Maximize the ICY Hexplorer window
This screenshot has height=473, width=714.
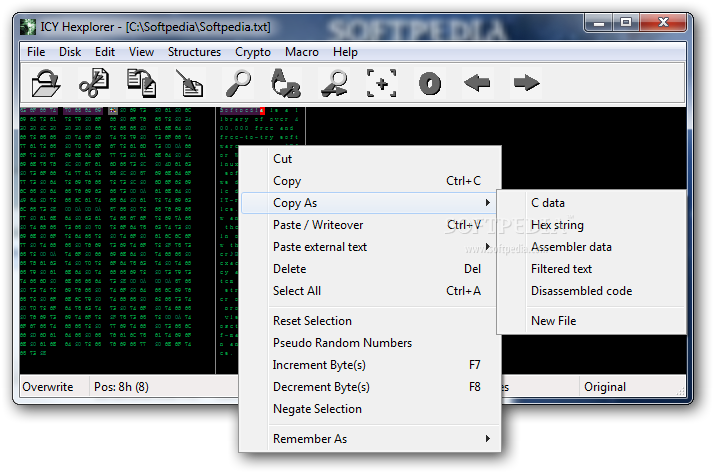[626, 23]
